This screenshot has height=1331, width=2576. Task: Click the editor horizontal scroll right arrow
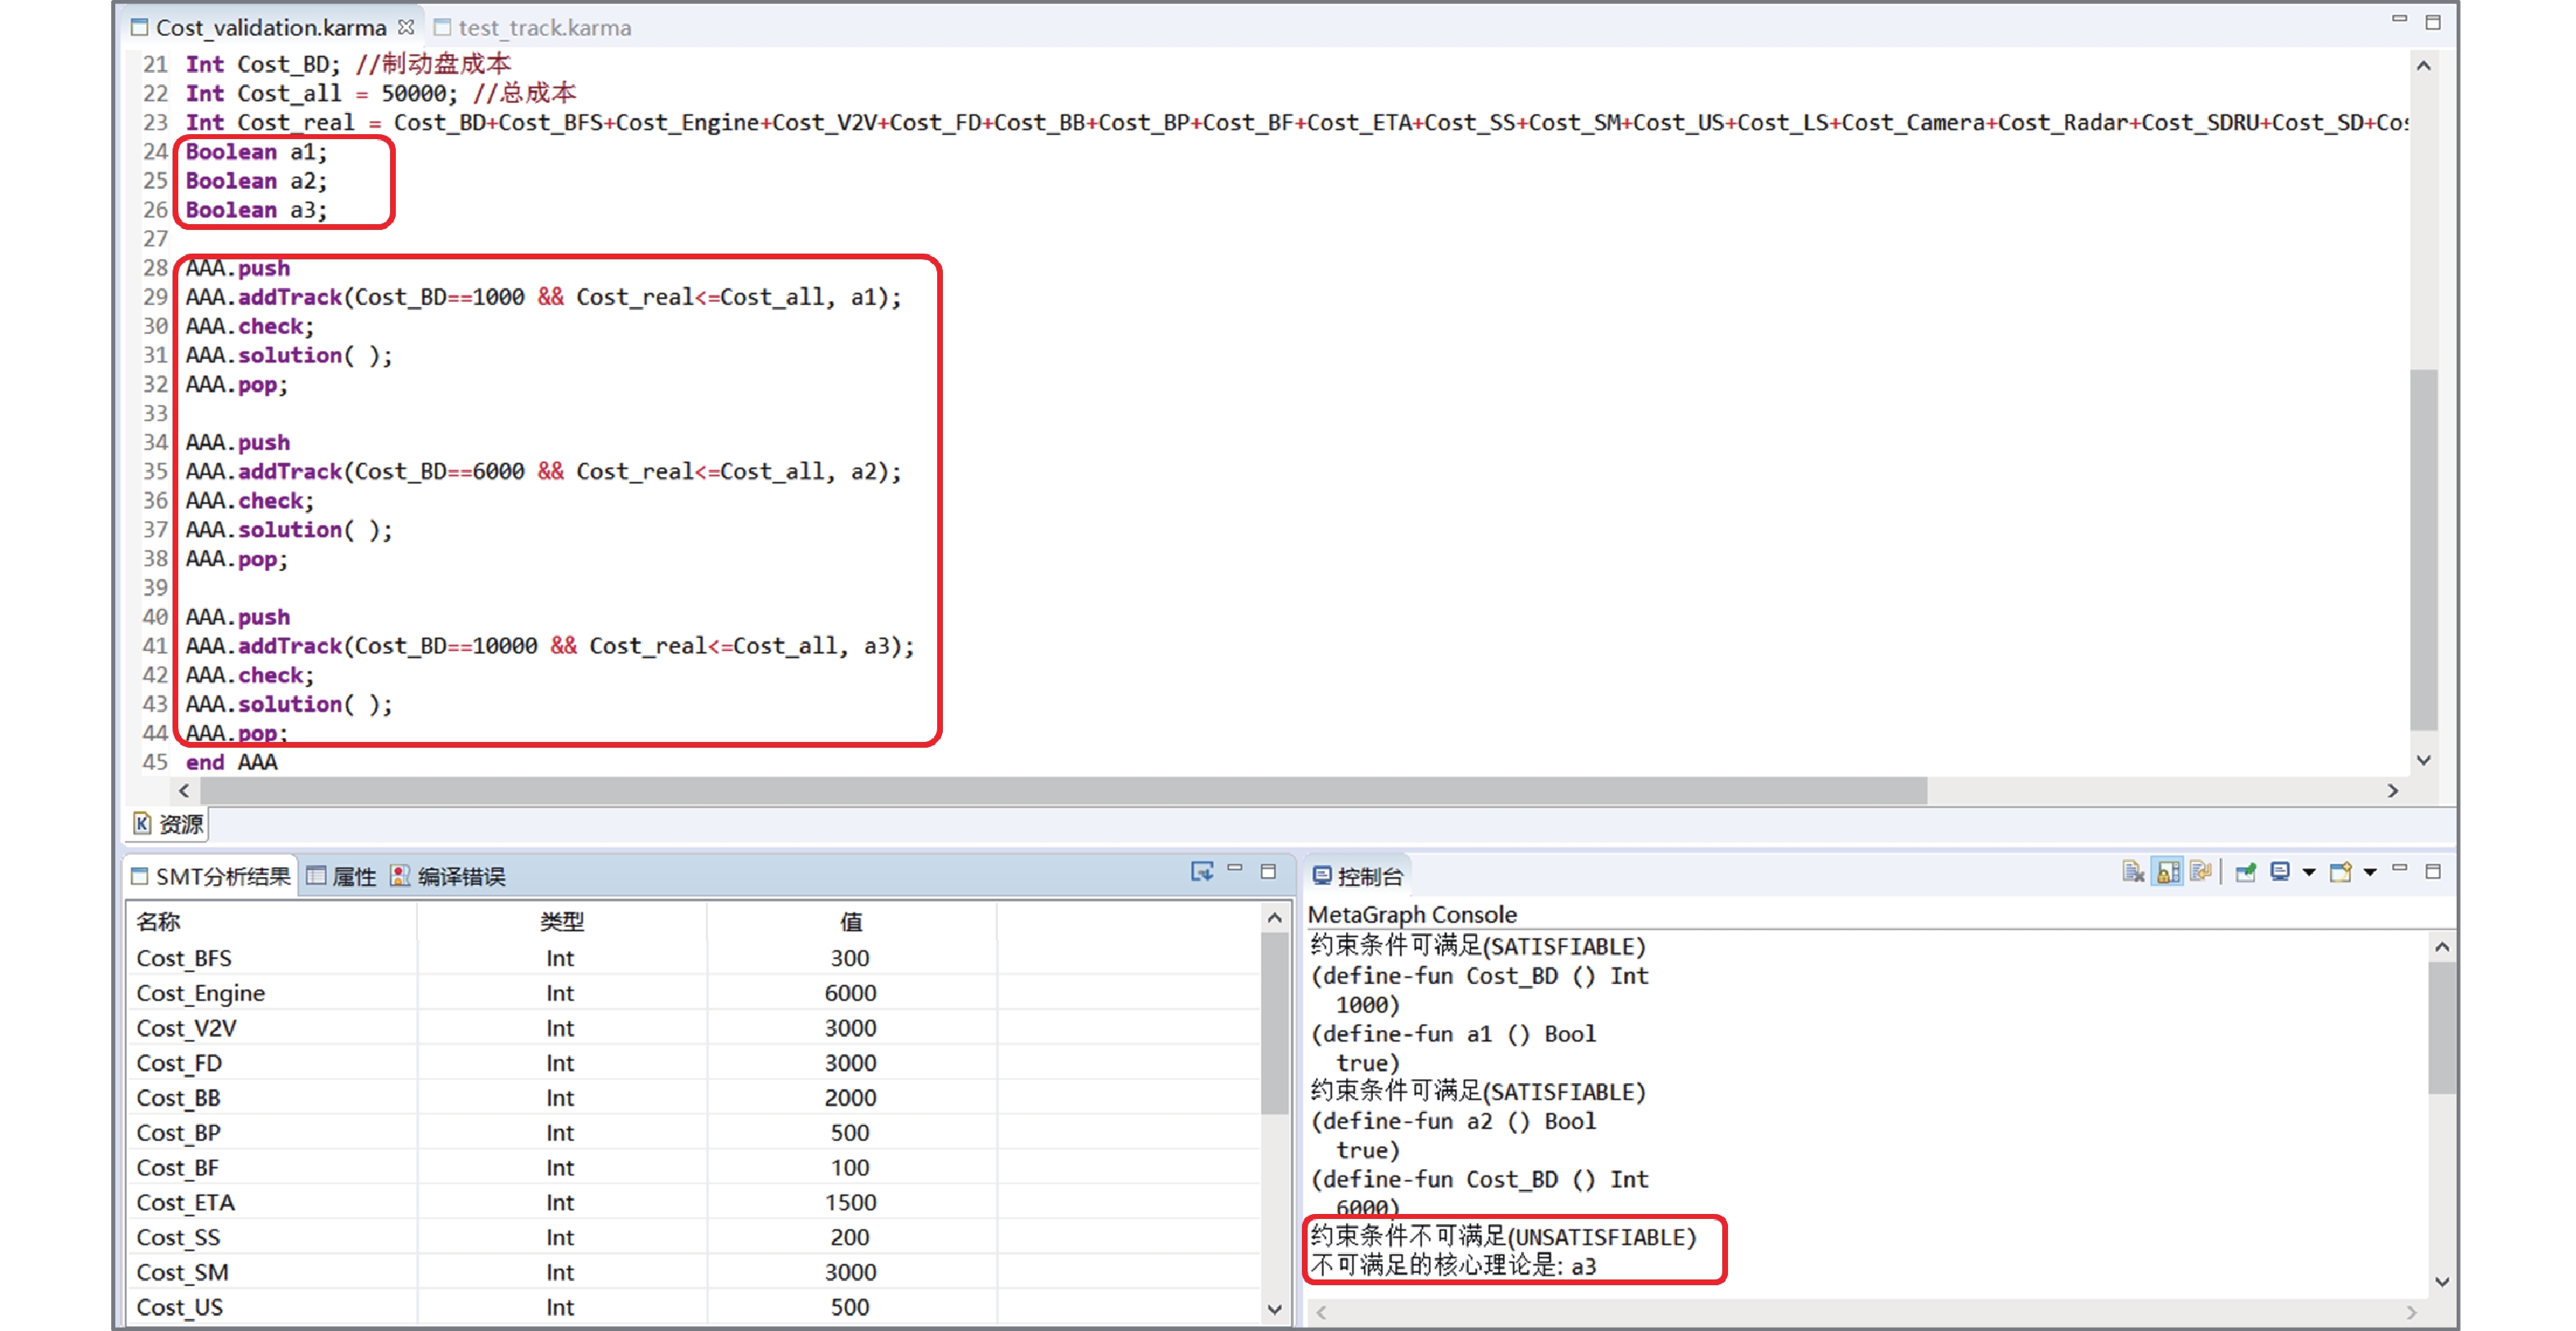pos(2393,790)
